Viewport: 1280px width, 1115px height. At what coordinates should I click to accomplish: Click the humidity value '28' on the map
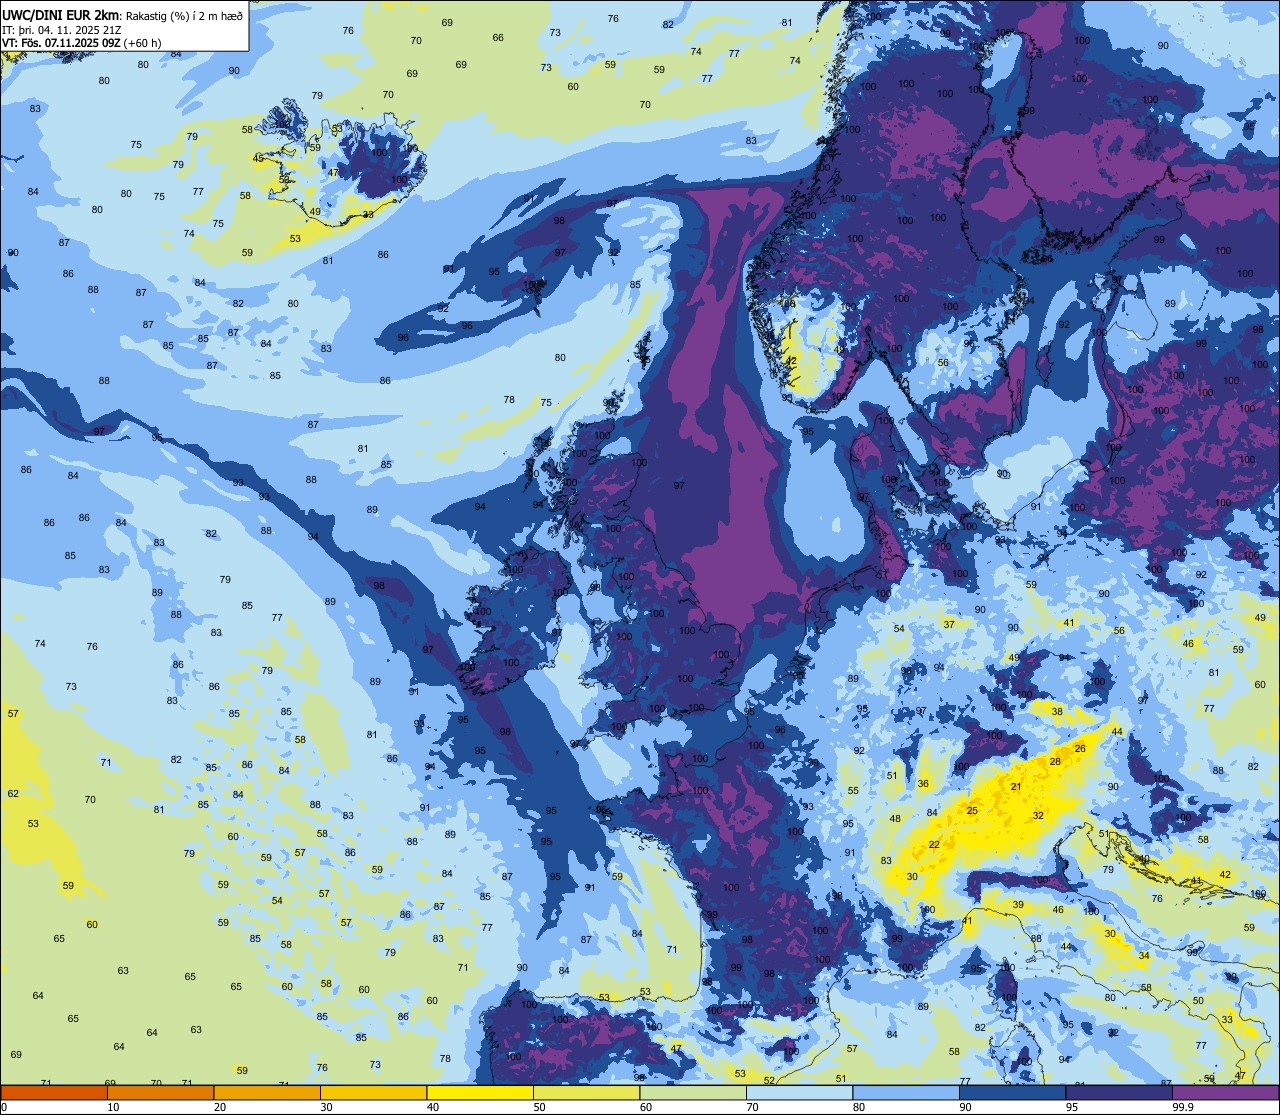pyautogui.click(x=1055, y=762)
